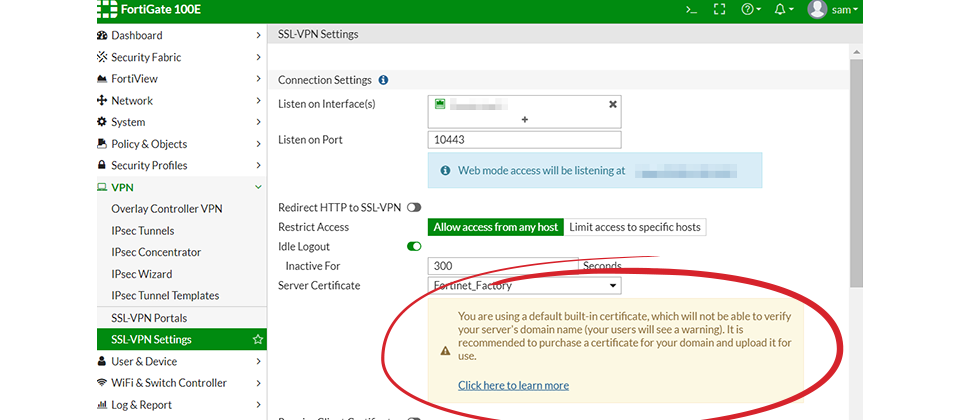Click the FortiGate 100E title text

[x=162, y=10]
